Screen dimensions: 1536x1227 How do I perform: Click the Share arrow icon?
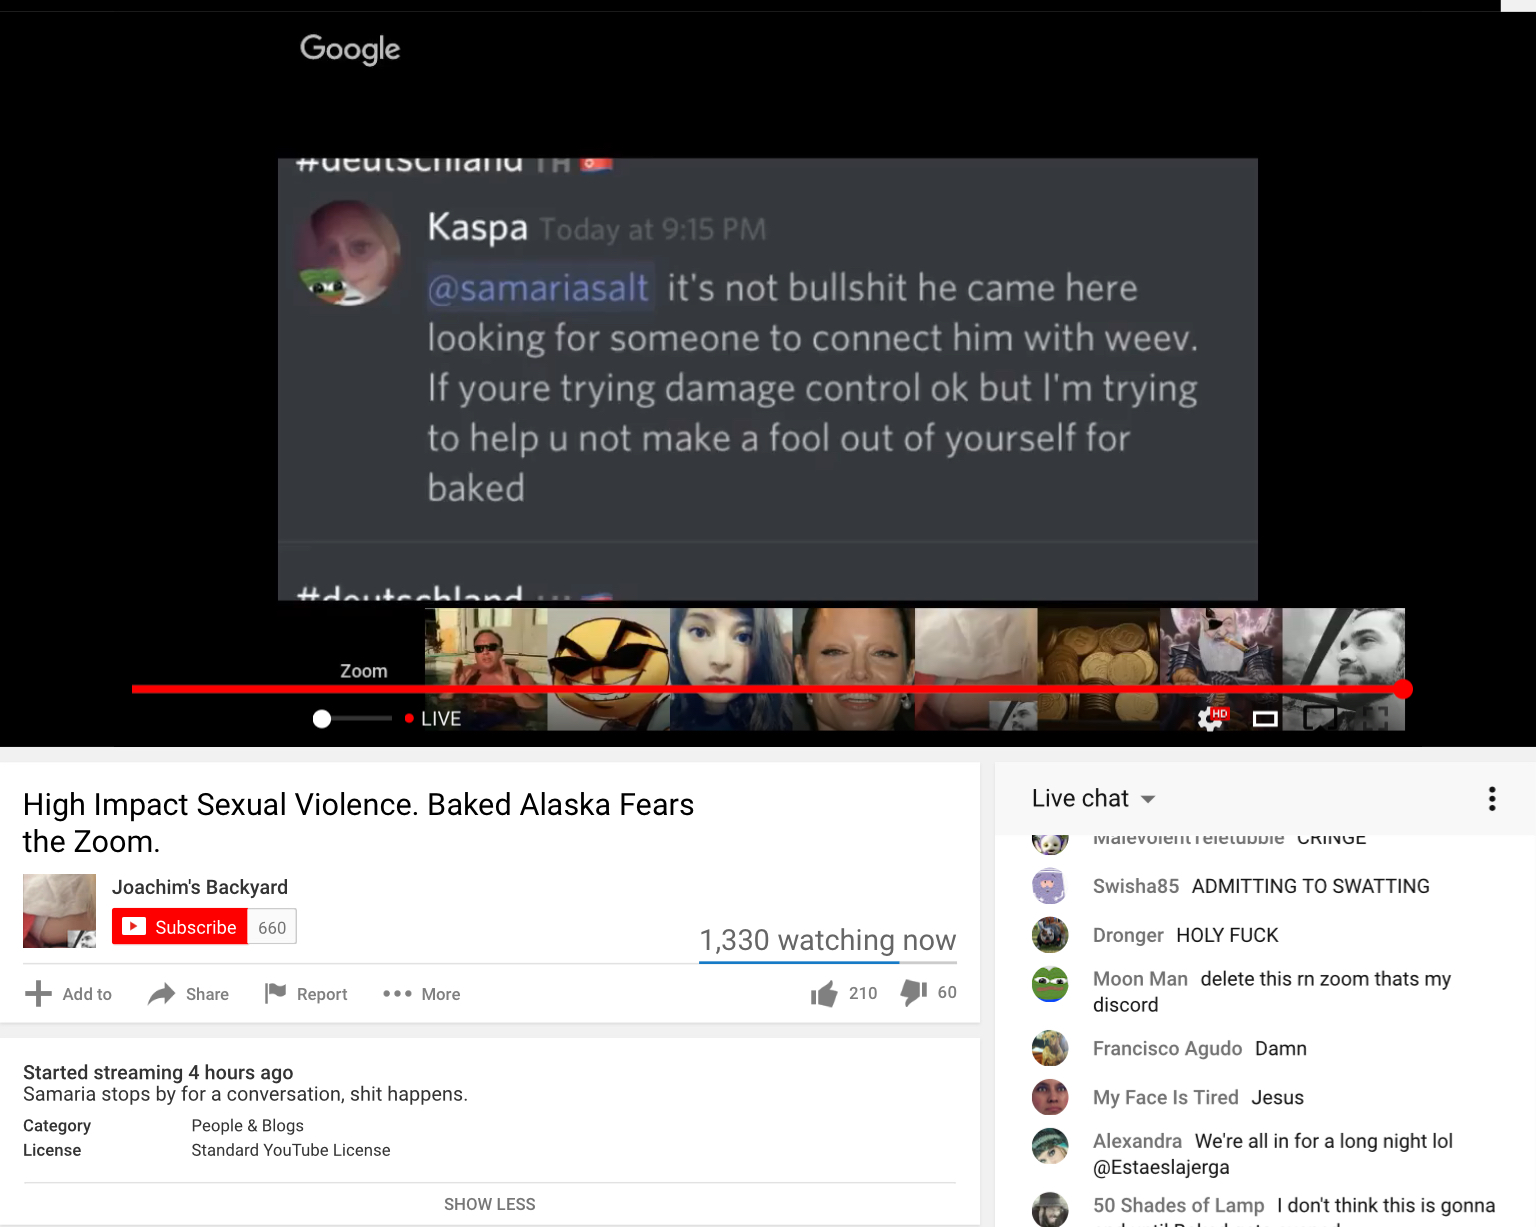[x=161, y=994]
